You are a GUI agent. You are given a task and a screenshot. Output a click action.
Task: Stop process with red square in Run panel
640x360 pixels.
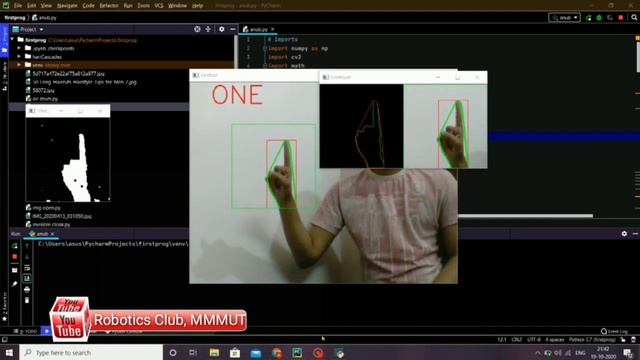point(15,257)
